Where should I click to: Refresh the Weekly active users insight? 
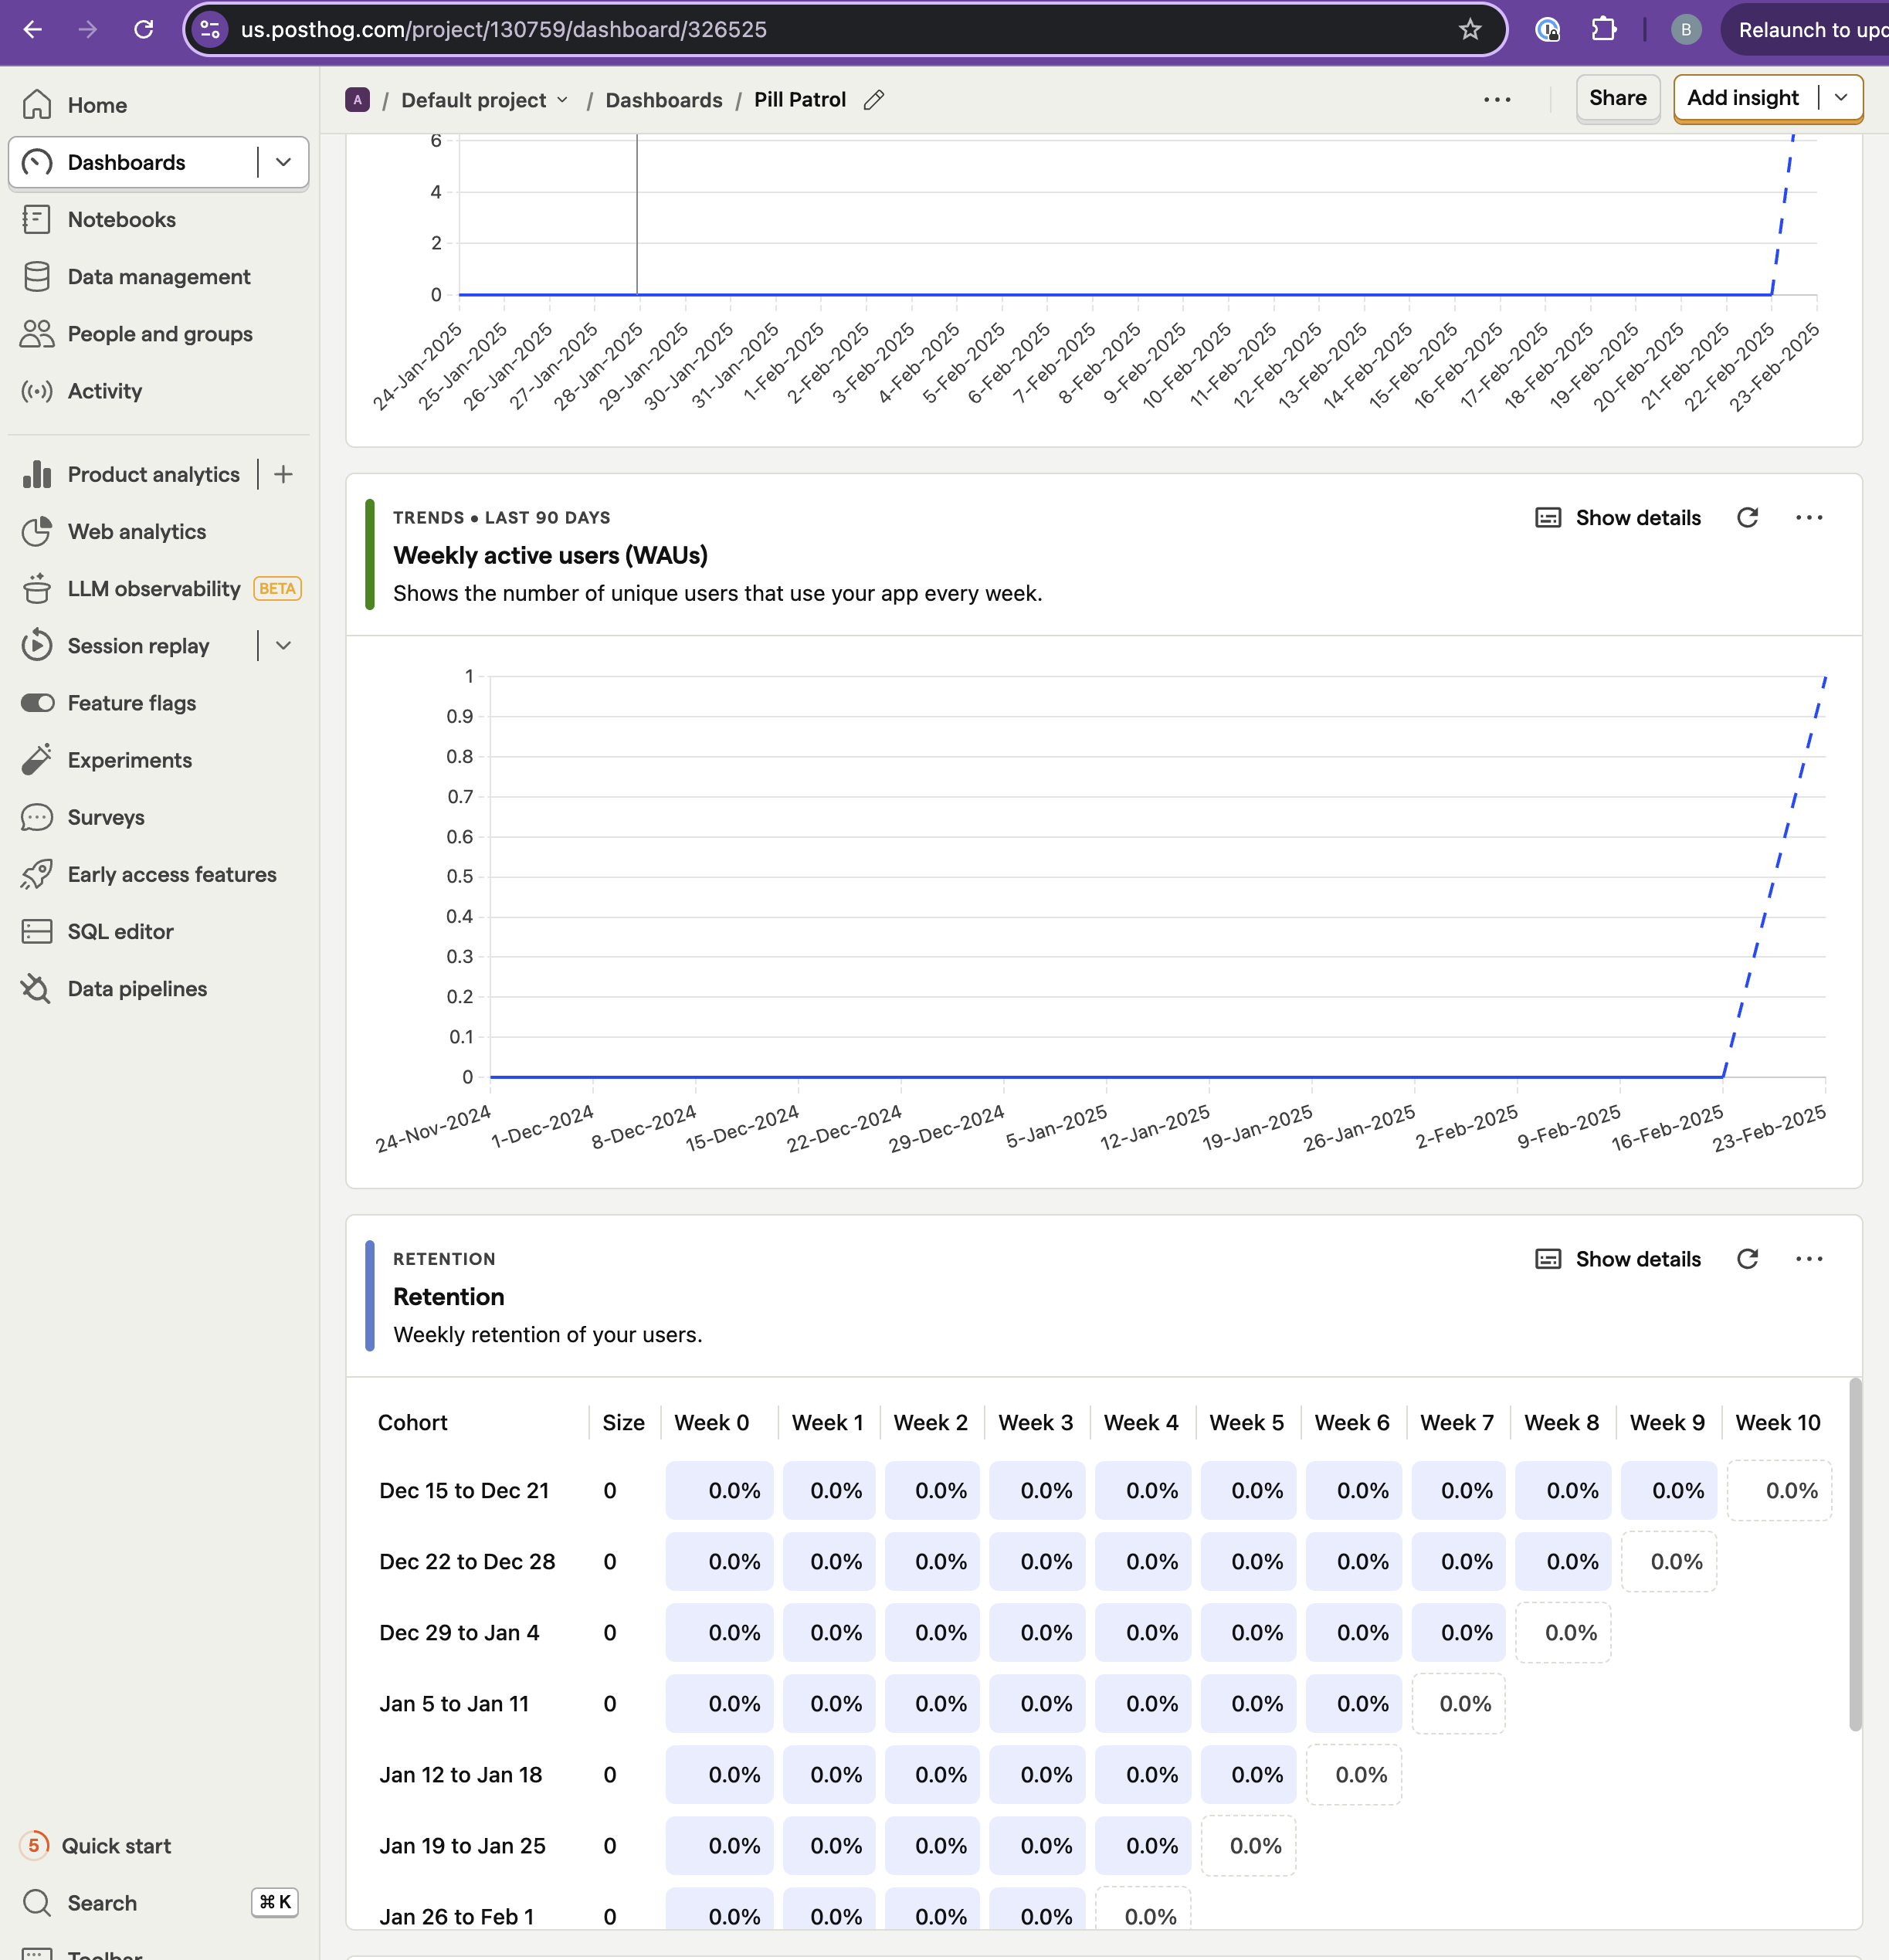coord(1747,518)
